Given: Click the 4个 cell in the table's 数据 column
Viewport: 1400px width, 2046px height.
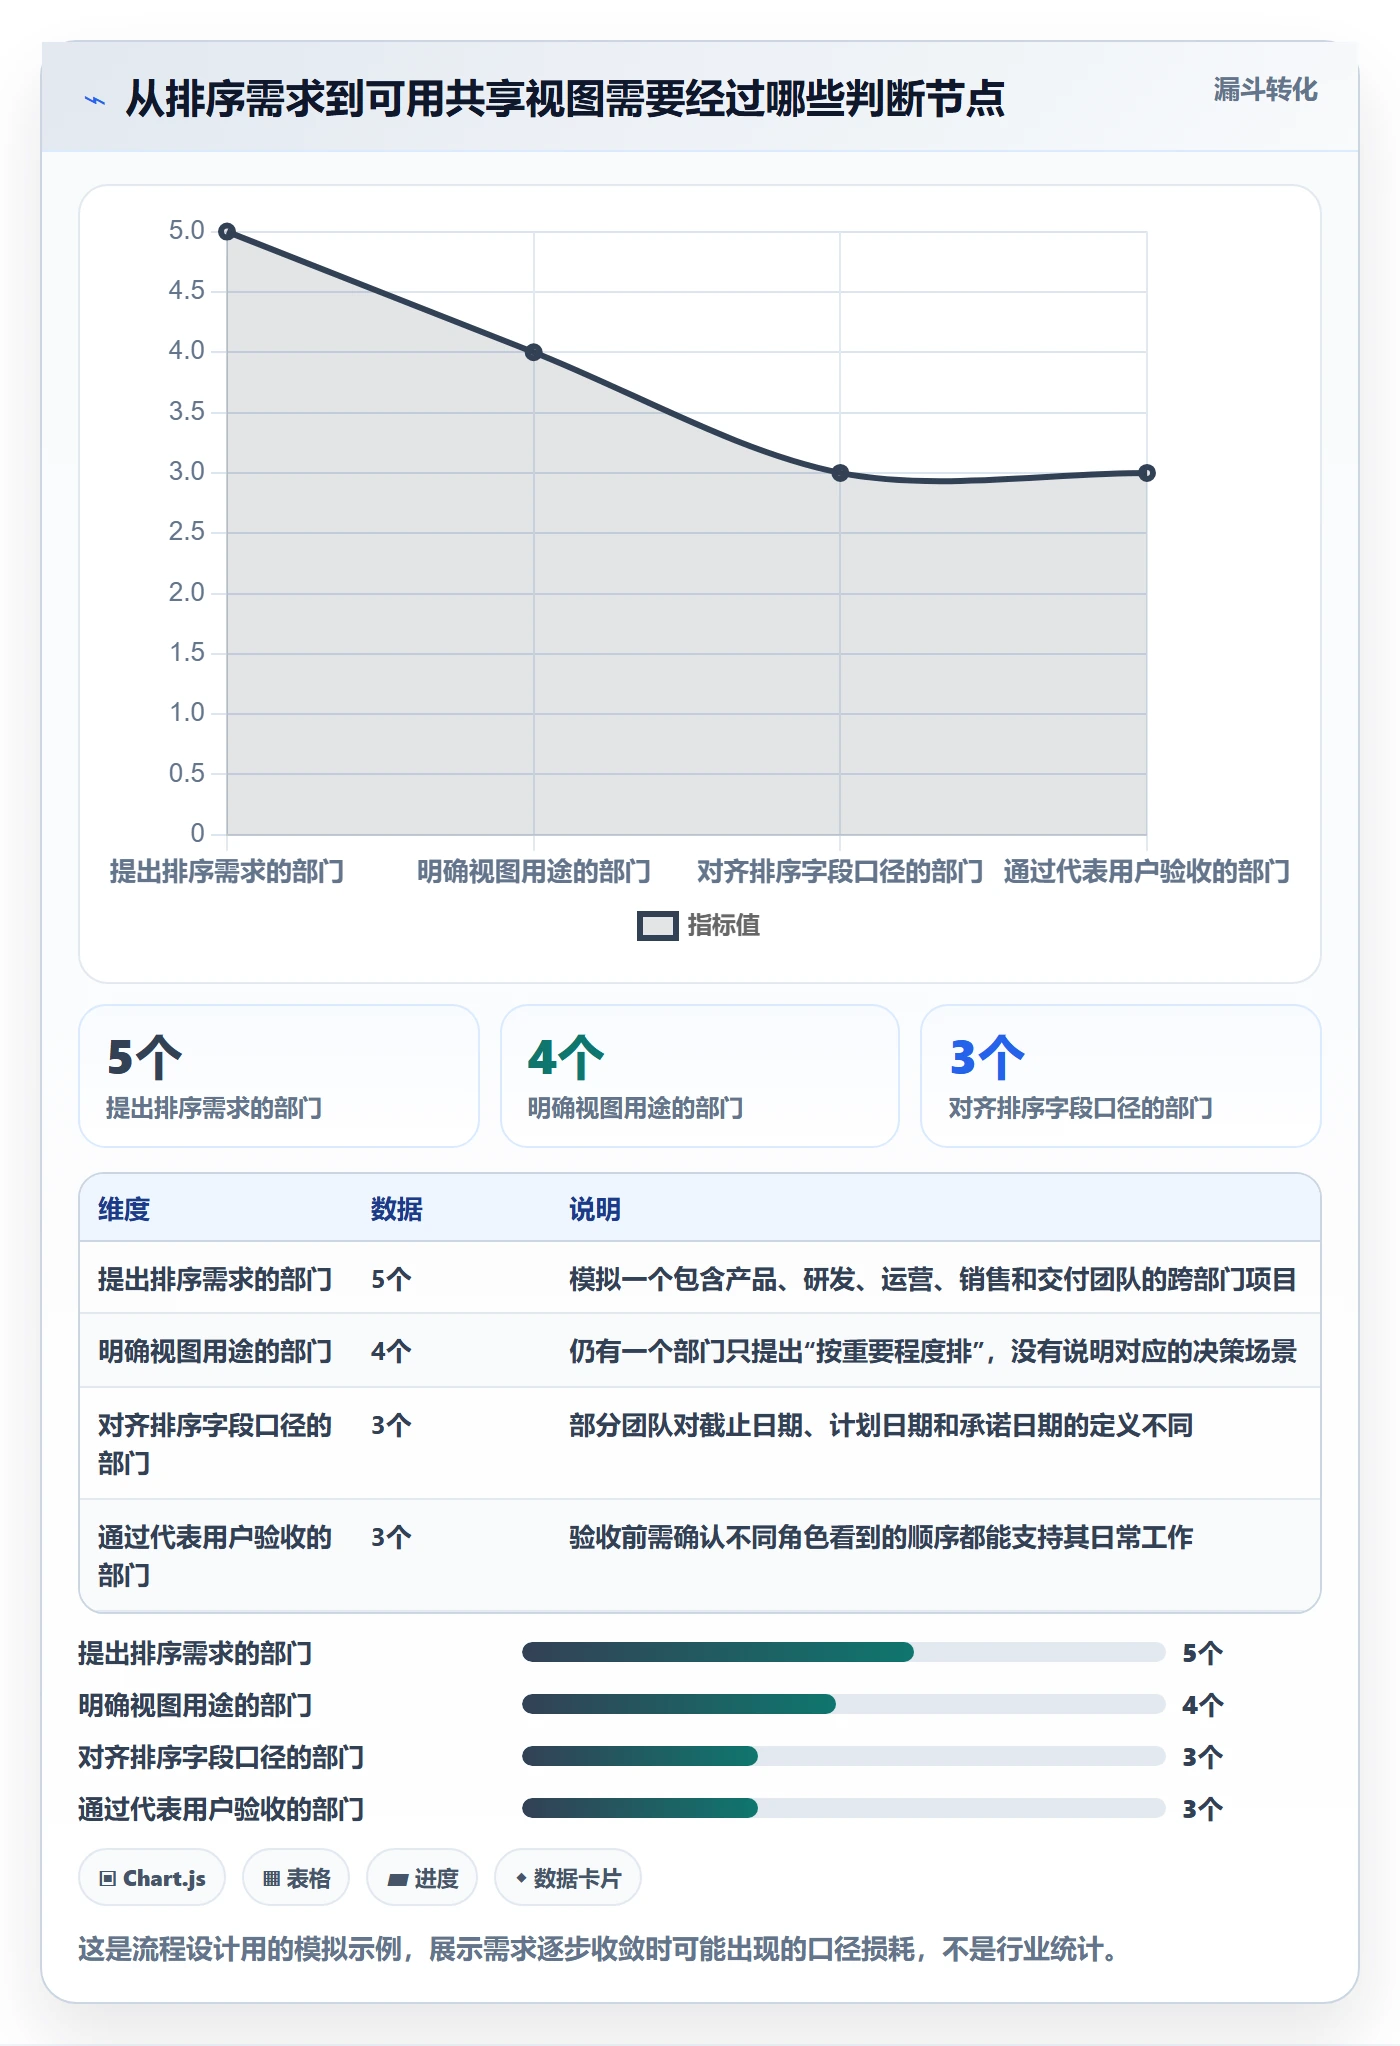Looking at the screenshot, I should [391, 1351].
